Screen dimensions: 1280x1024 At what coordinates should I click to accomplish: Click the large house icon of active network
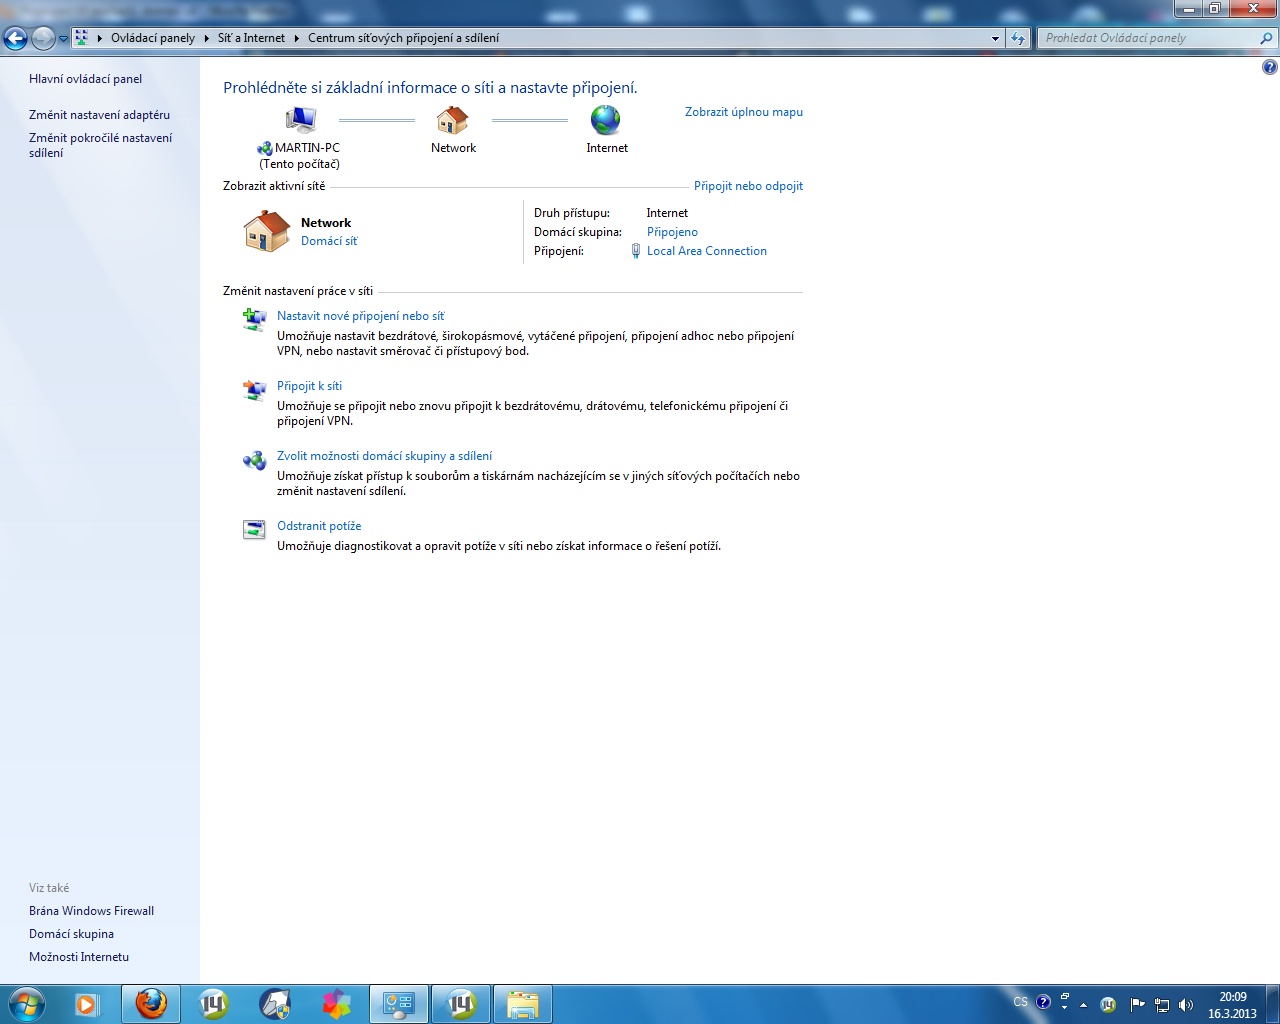click(267, 231)
